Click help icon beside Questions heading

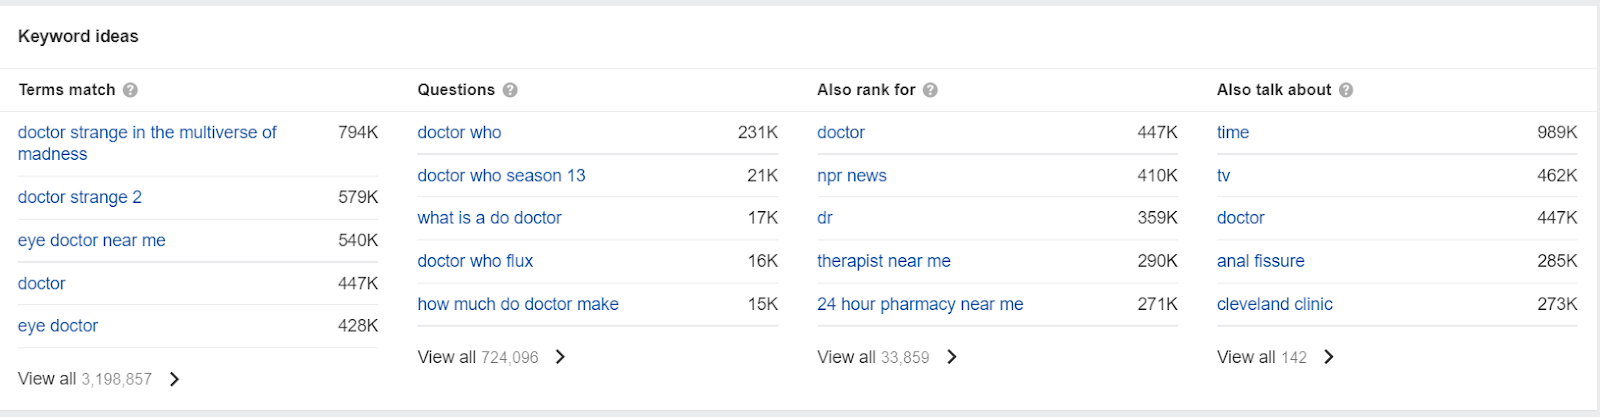point(510,90)
